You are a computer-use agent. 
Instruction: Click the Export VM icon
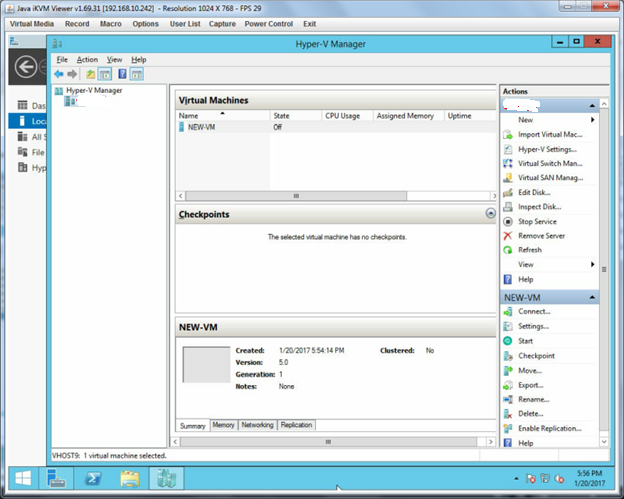tap(508, 385)
